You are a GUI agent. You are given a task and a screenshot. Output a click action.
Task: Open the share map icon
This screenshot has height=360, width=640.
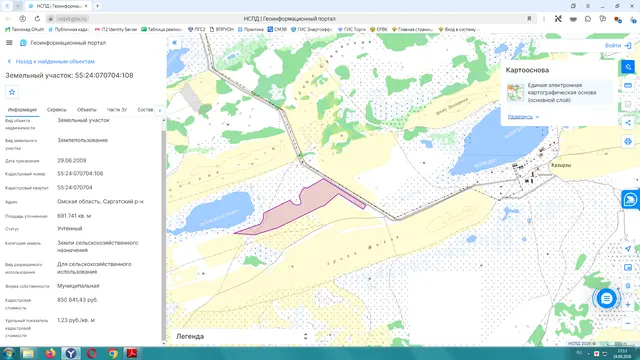628,122
